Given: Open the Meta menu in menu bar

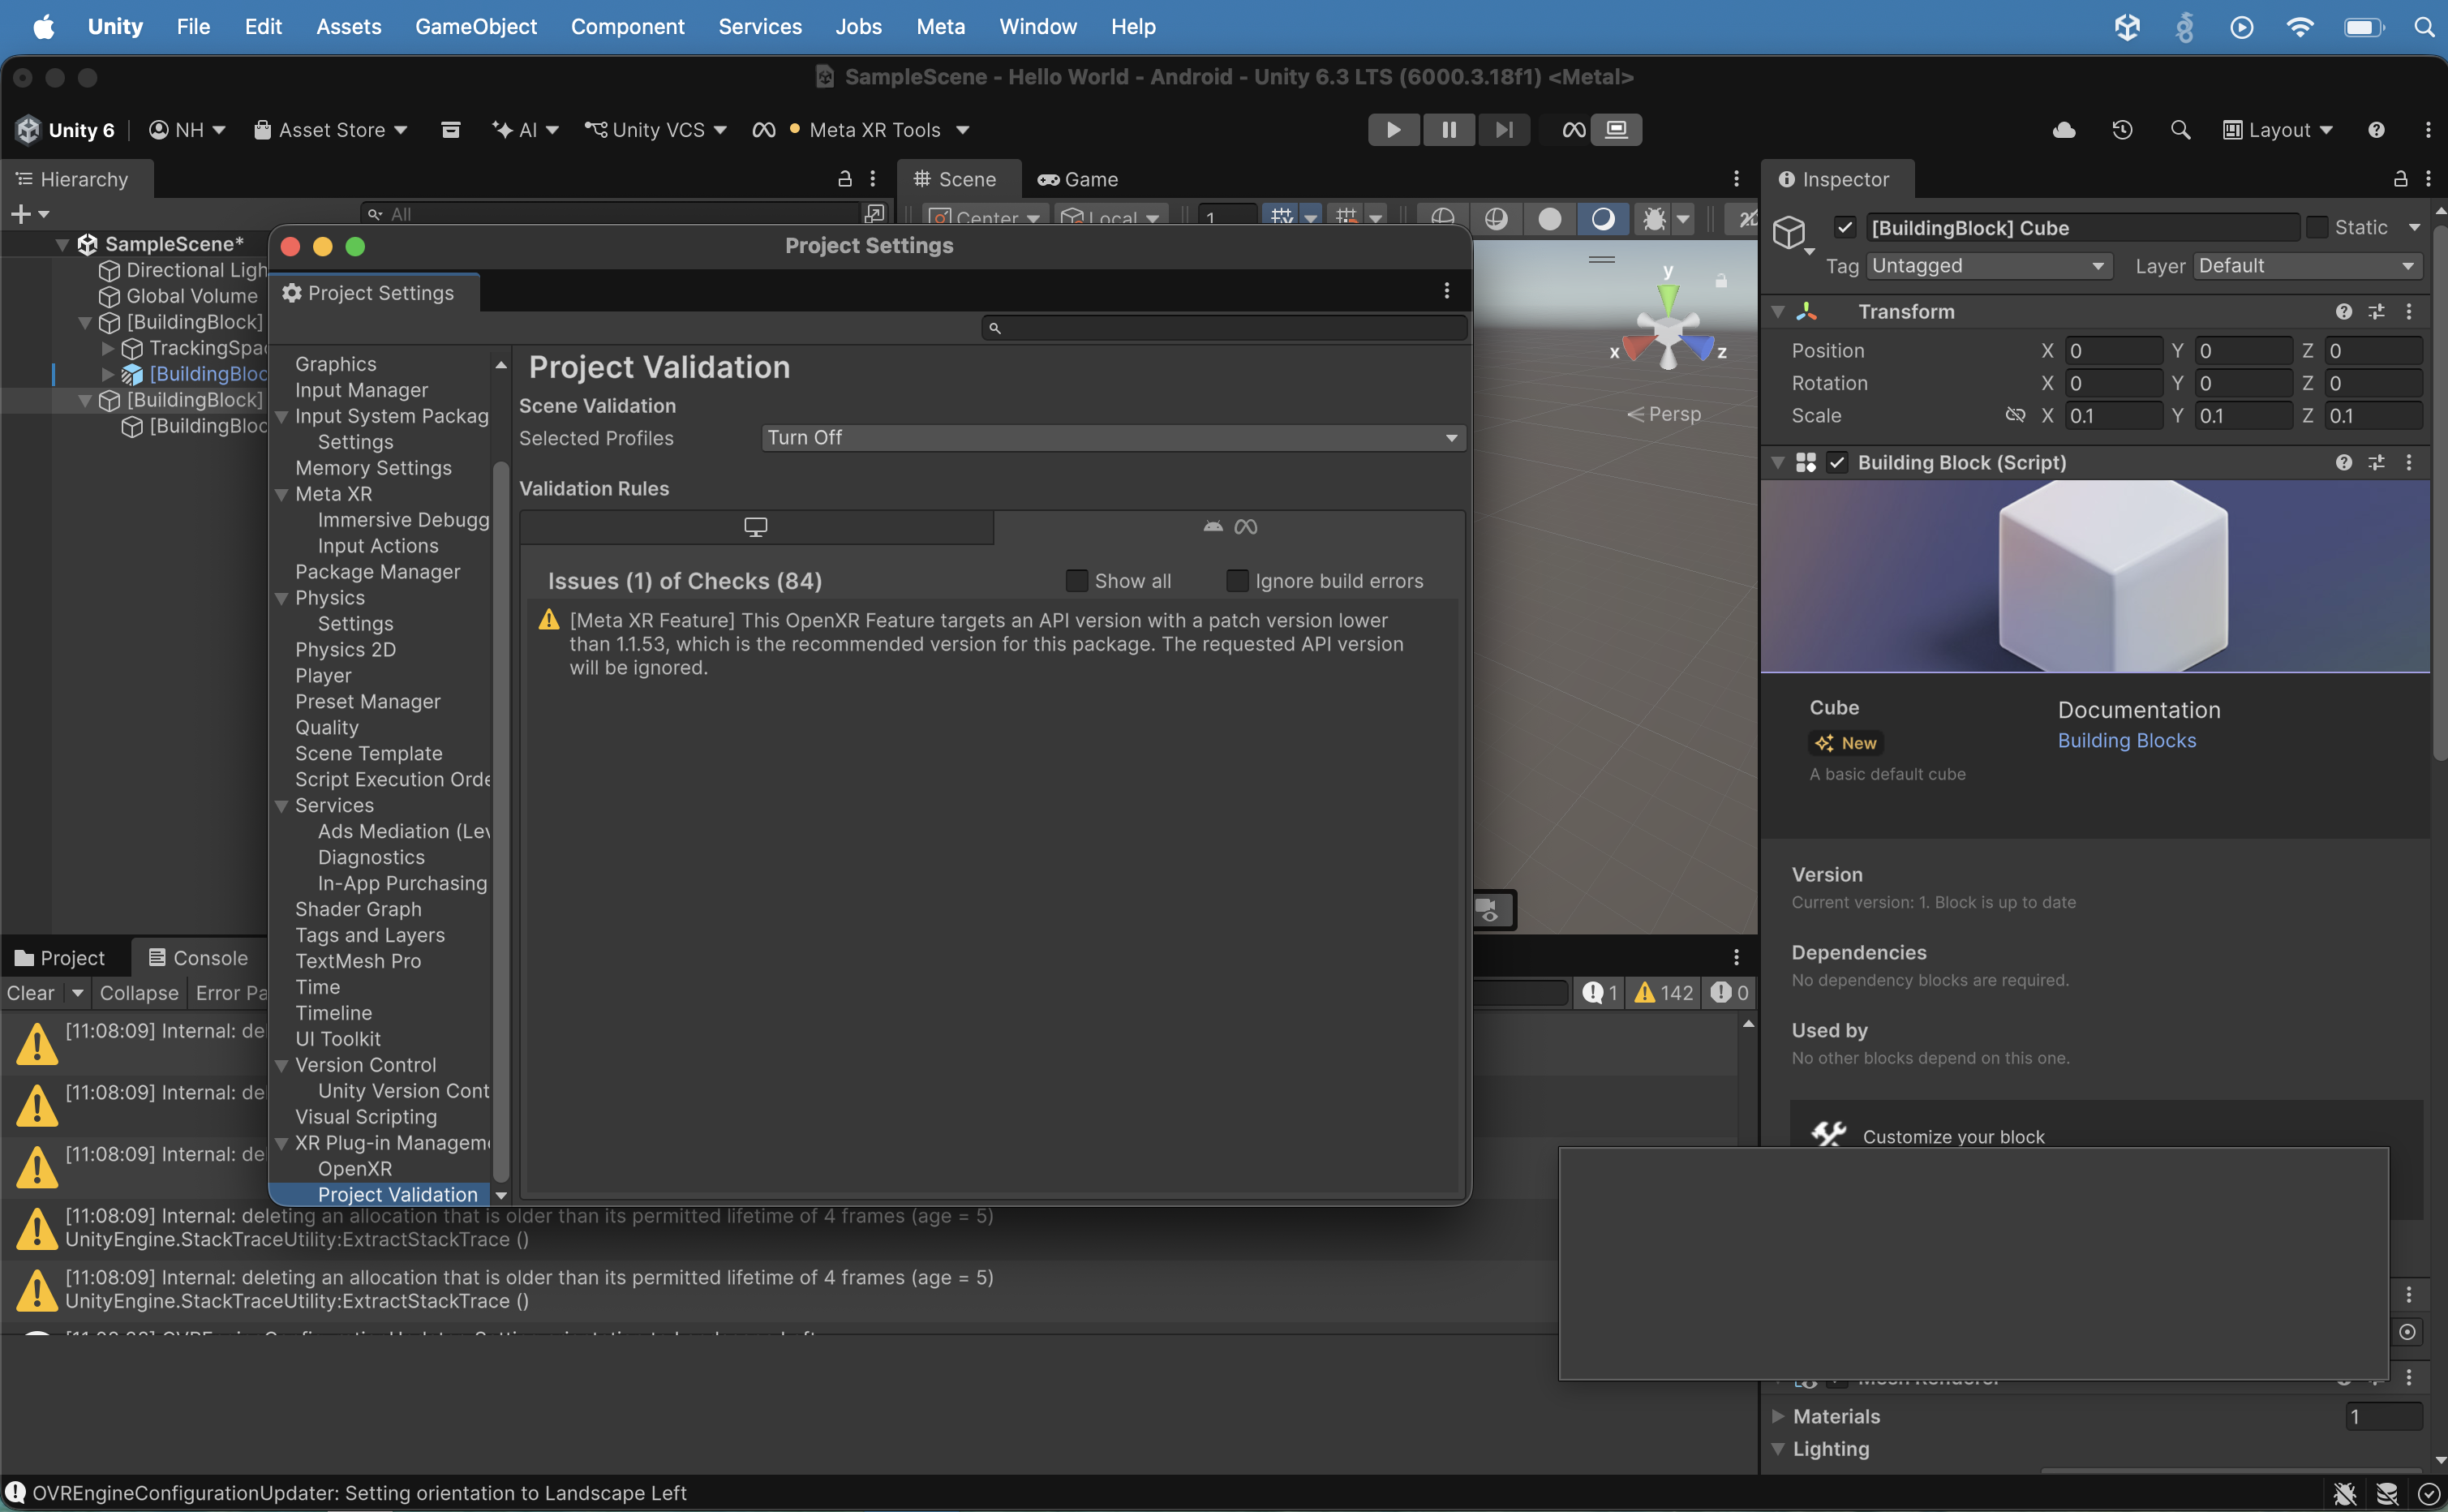Looking at the screenshot, I should click(940, 27).
